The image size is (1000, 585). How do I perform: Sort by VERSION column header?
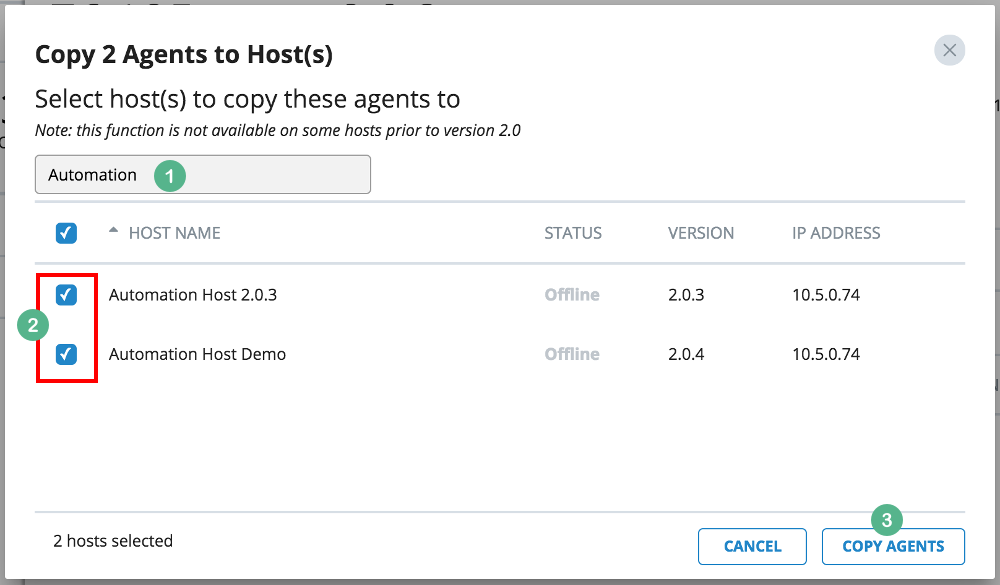[x=701, y=233]
